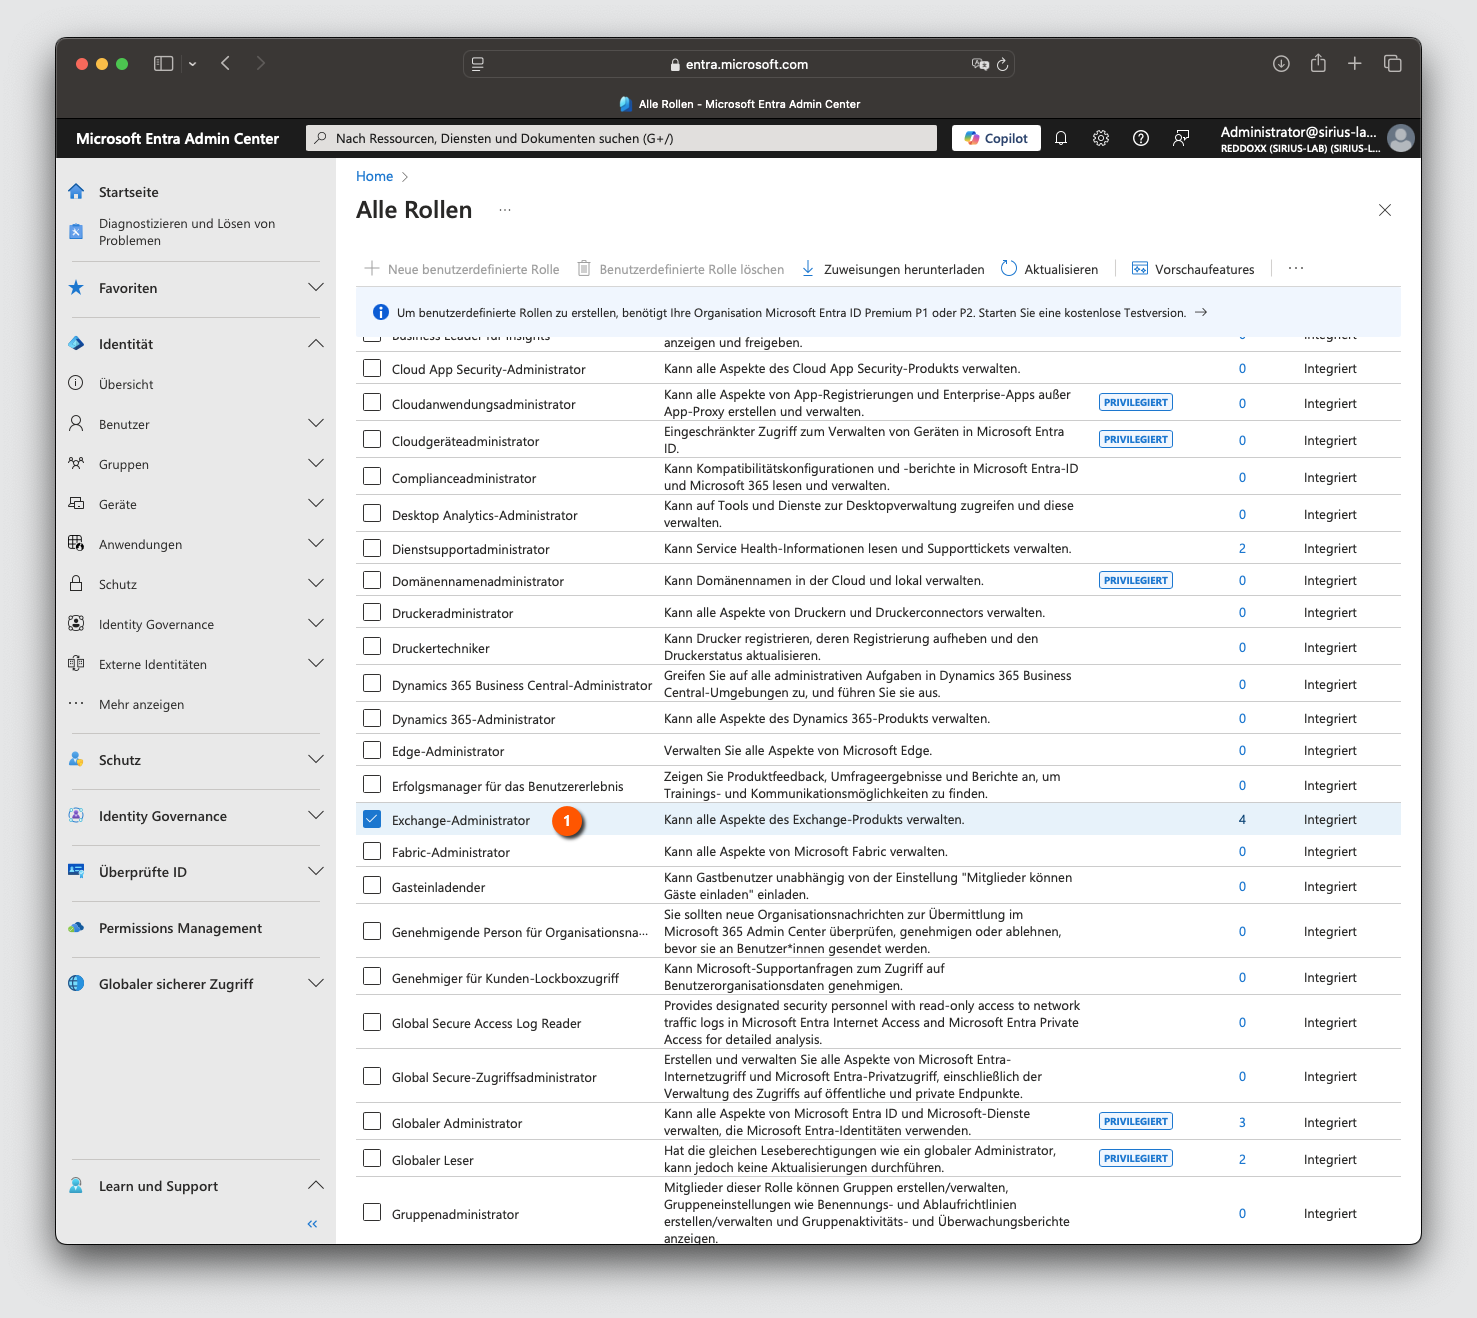The image size is (1477, 1318).
Task: Open new tab with plus icon
Action: click(x=1355, y=63)
